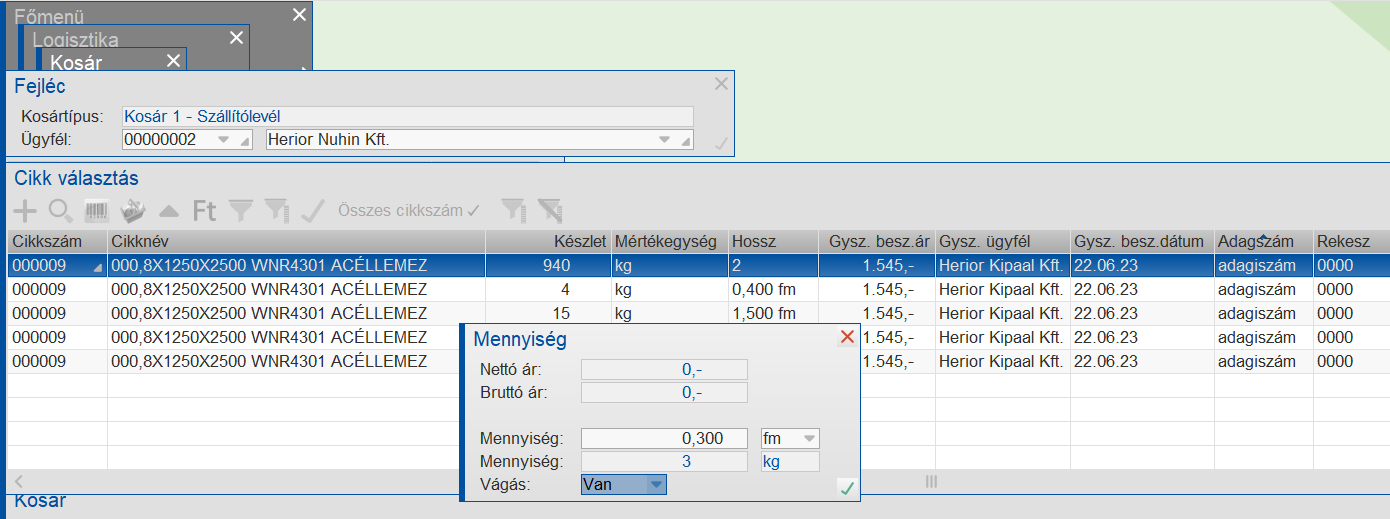
Task: Click Rekesz 0000 in the selected row
Action: [1351, 265]
